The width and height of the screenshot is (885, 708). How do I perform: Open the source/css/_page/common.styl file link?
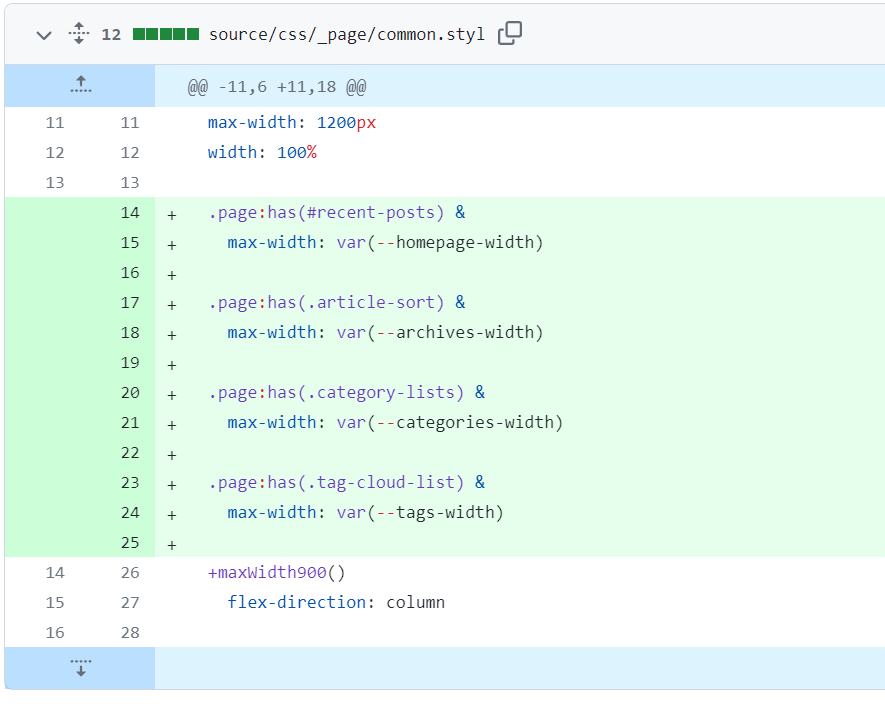point(346,34)
